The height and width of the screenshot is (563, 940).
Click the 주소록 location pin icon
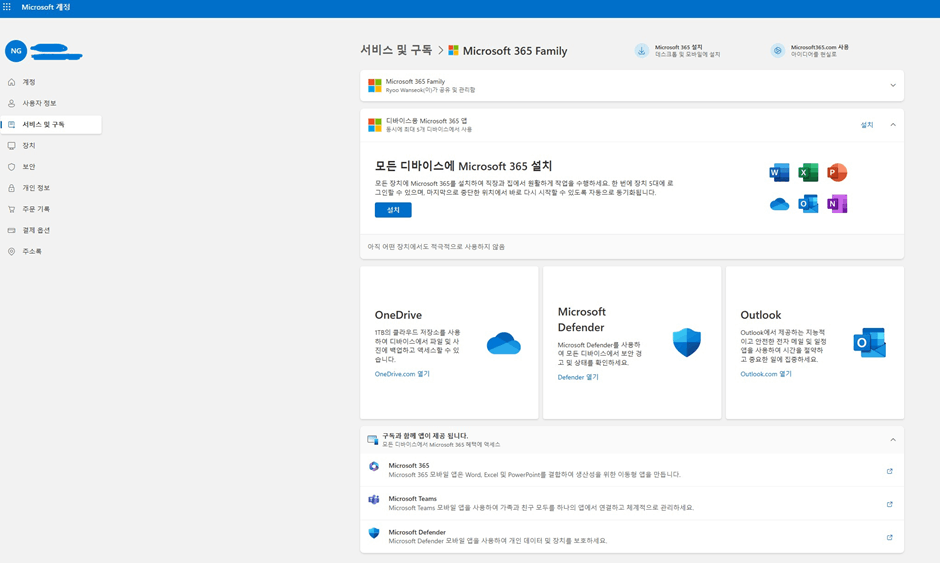[x=11, y=251]
